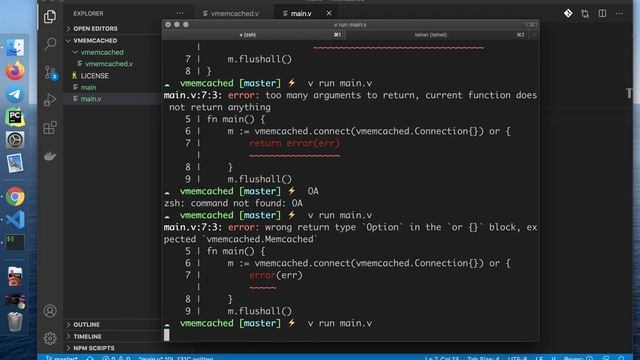Open PyCharm from the Dock

coord(15,118)
